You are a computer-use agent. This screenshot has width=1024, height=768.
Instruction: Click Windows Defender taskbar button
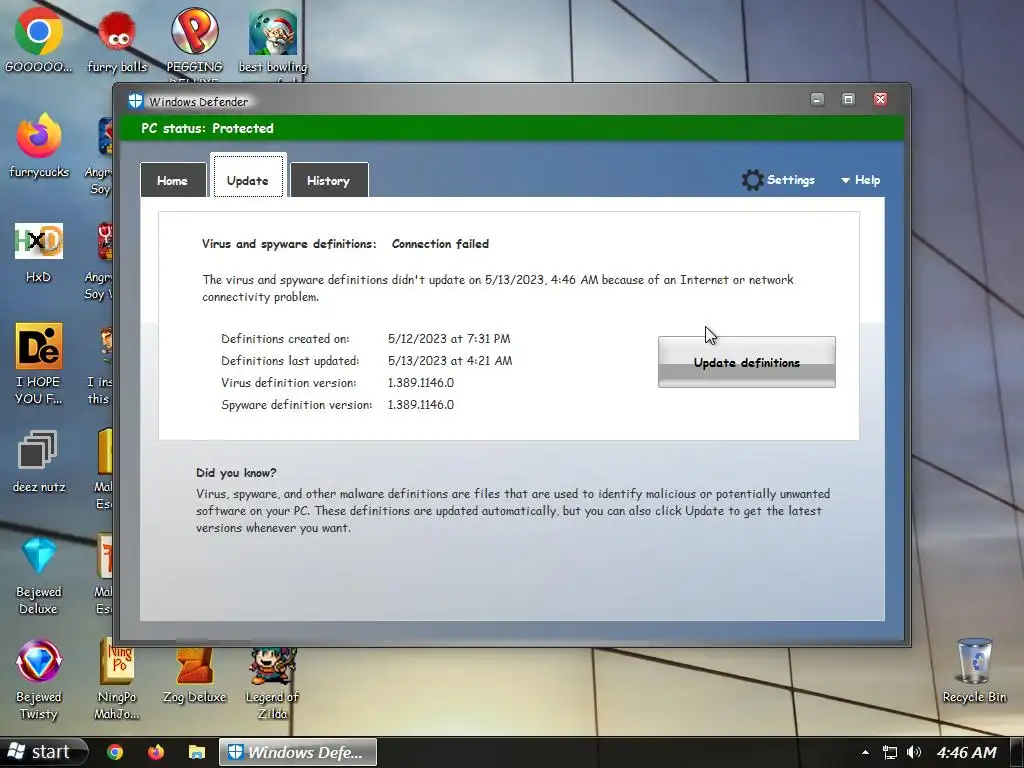[x=297, y=752]
